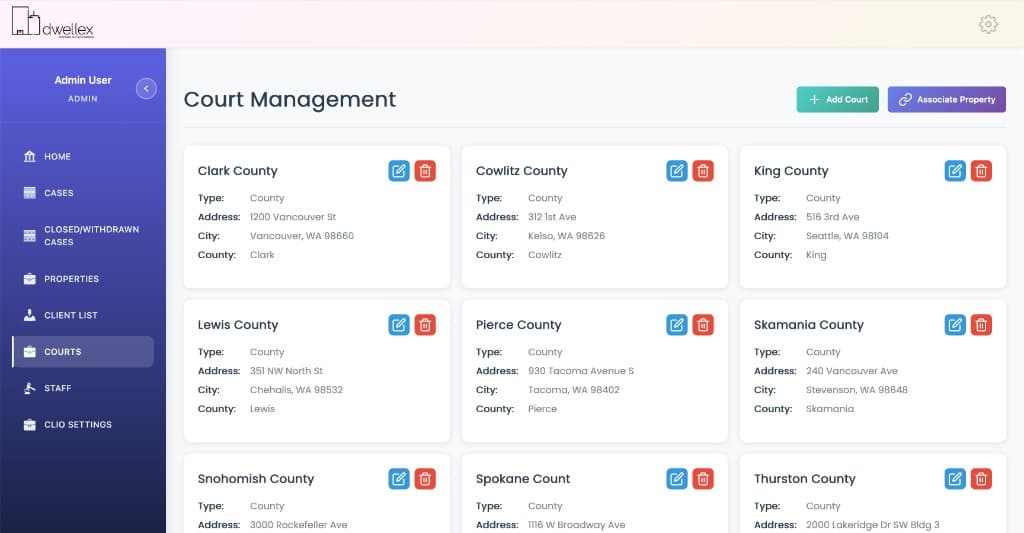The width and height of the screenshot is (1024, 533).
Task: Click the Clark County card title
Action: tap(238, 171)
